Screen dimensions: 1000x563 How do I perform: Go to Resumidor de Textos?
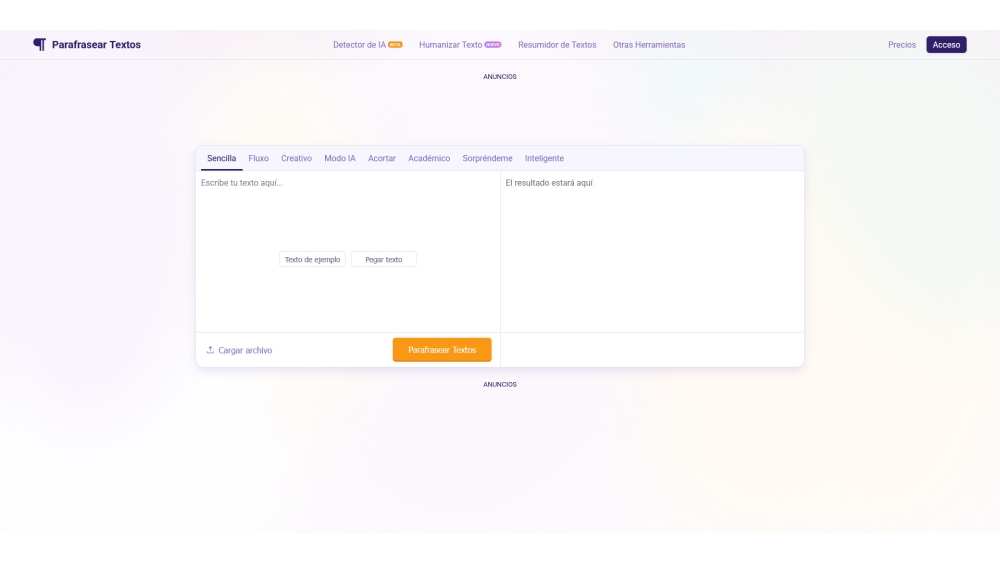coord(557,45)
